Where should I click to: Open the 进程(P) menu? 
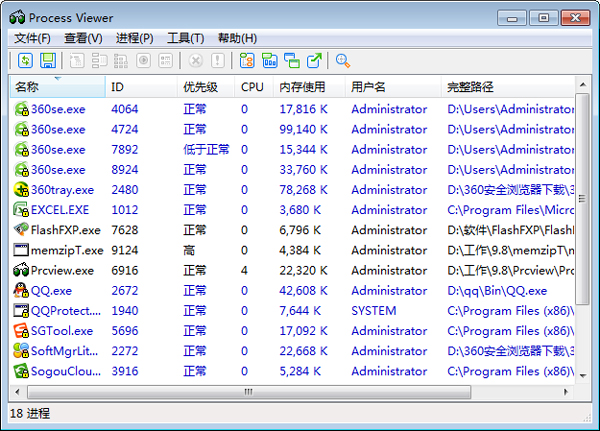[135, 38]
